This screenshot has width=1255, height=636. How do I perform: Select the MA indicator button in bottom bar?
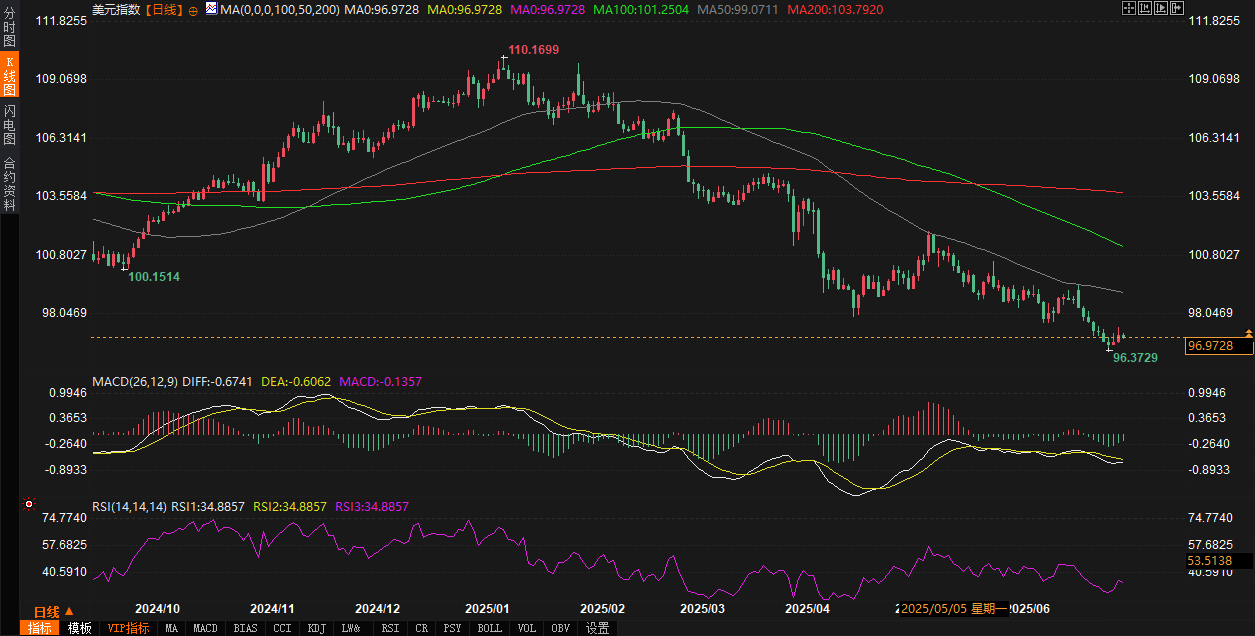coord(171,628)
